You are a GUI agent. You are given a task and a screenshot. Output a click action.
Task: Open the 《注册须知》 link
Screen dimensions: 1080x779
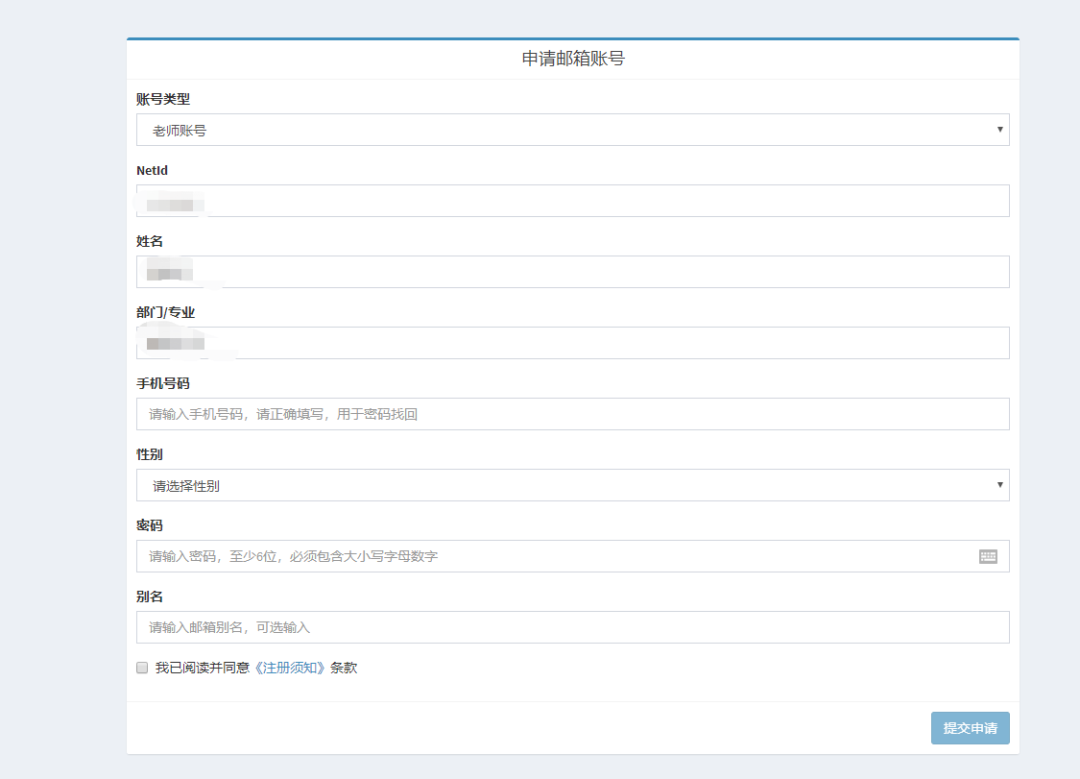tap(289, 667)
